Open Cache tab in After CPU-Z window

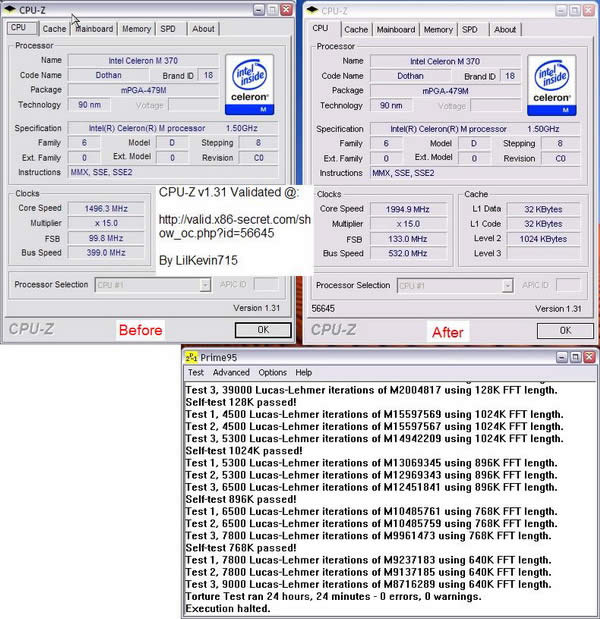click(356, 30)
